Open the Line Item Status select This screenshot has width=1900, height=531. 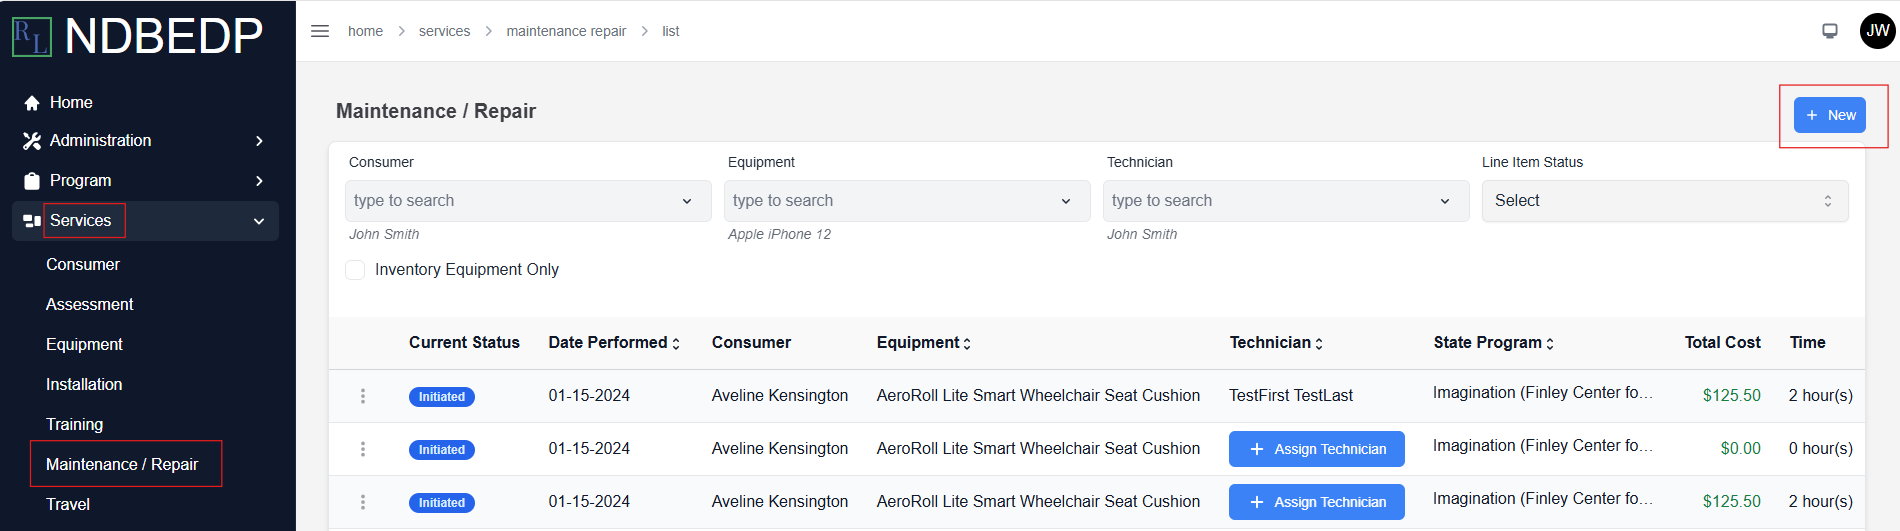[x=1665, y=201]
